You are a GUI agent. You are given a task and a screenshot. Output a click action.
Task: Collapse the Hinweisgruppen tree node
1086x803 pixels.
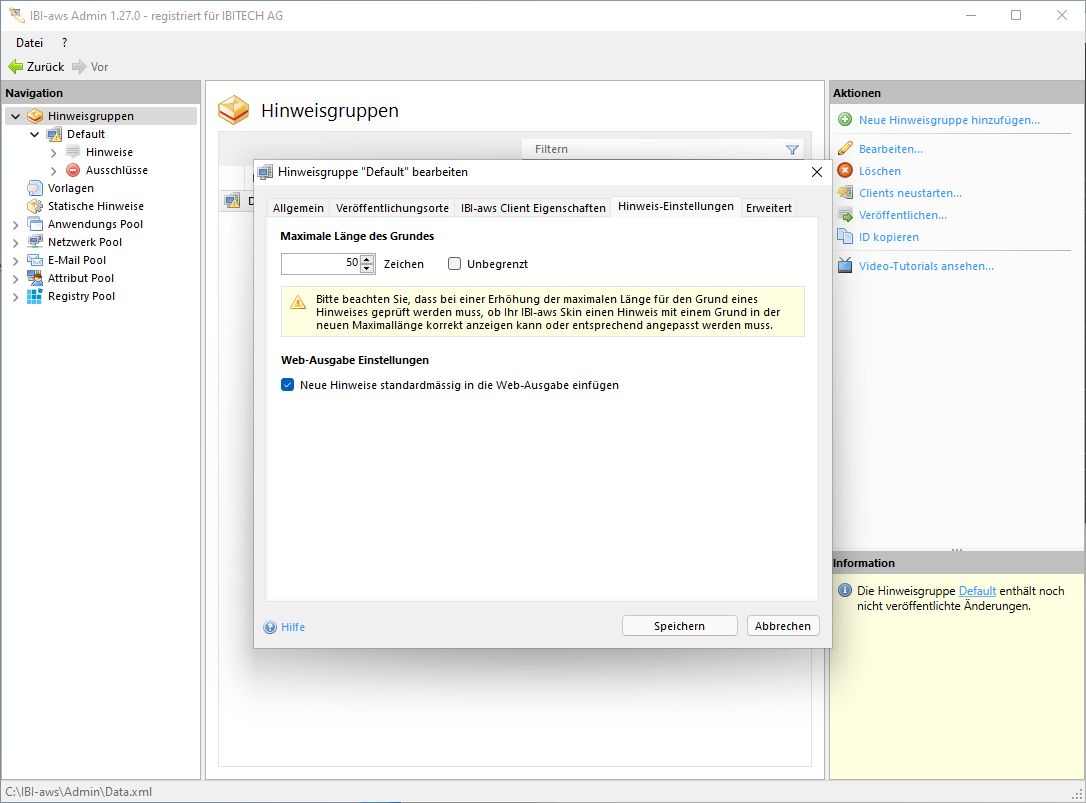click(x=15, y=116)
